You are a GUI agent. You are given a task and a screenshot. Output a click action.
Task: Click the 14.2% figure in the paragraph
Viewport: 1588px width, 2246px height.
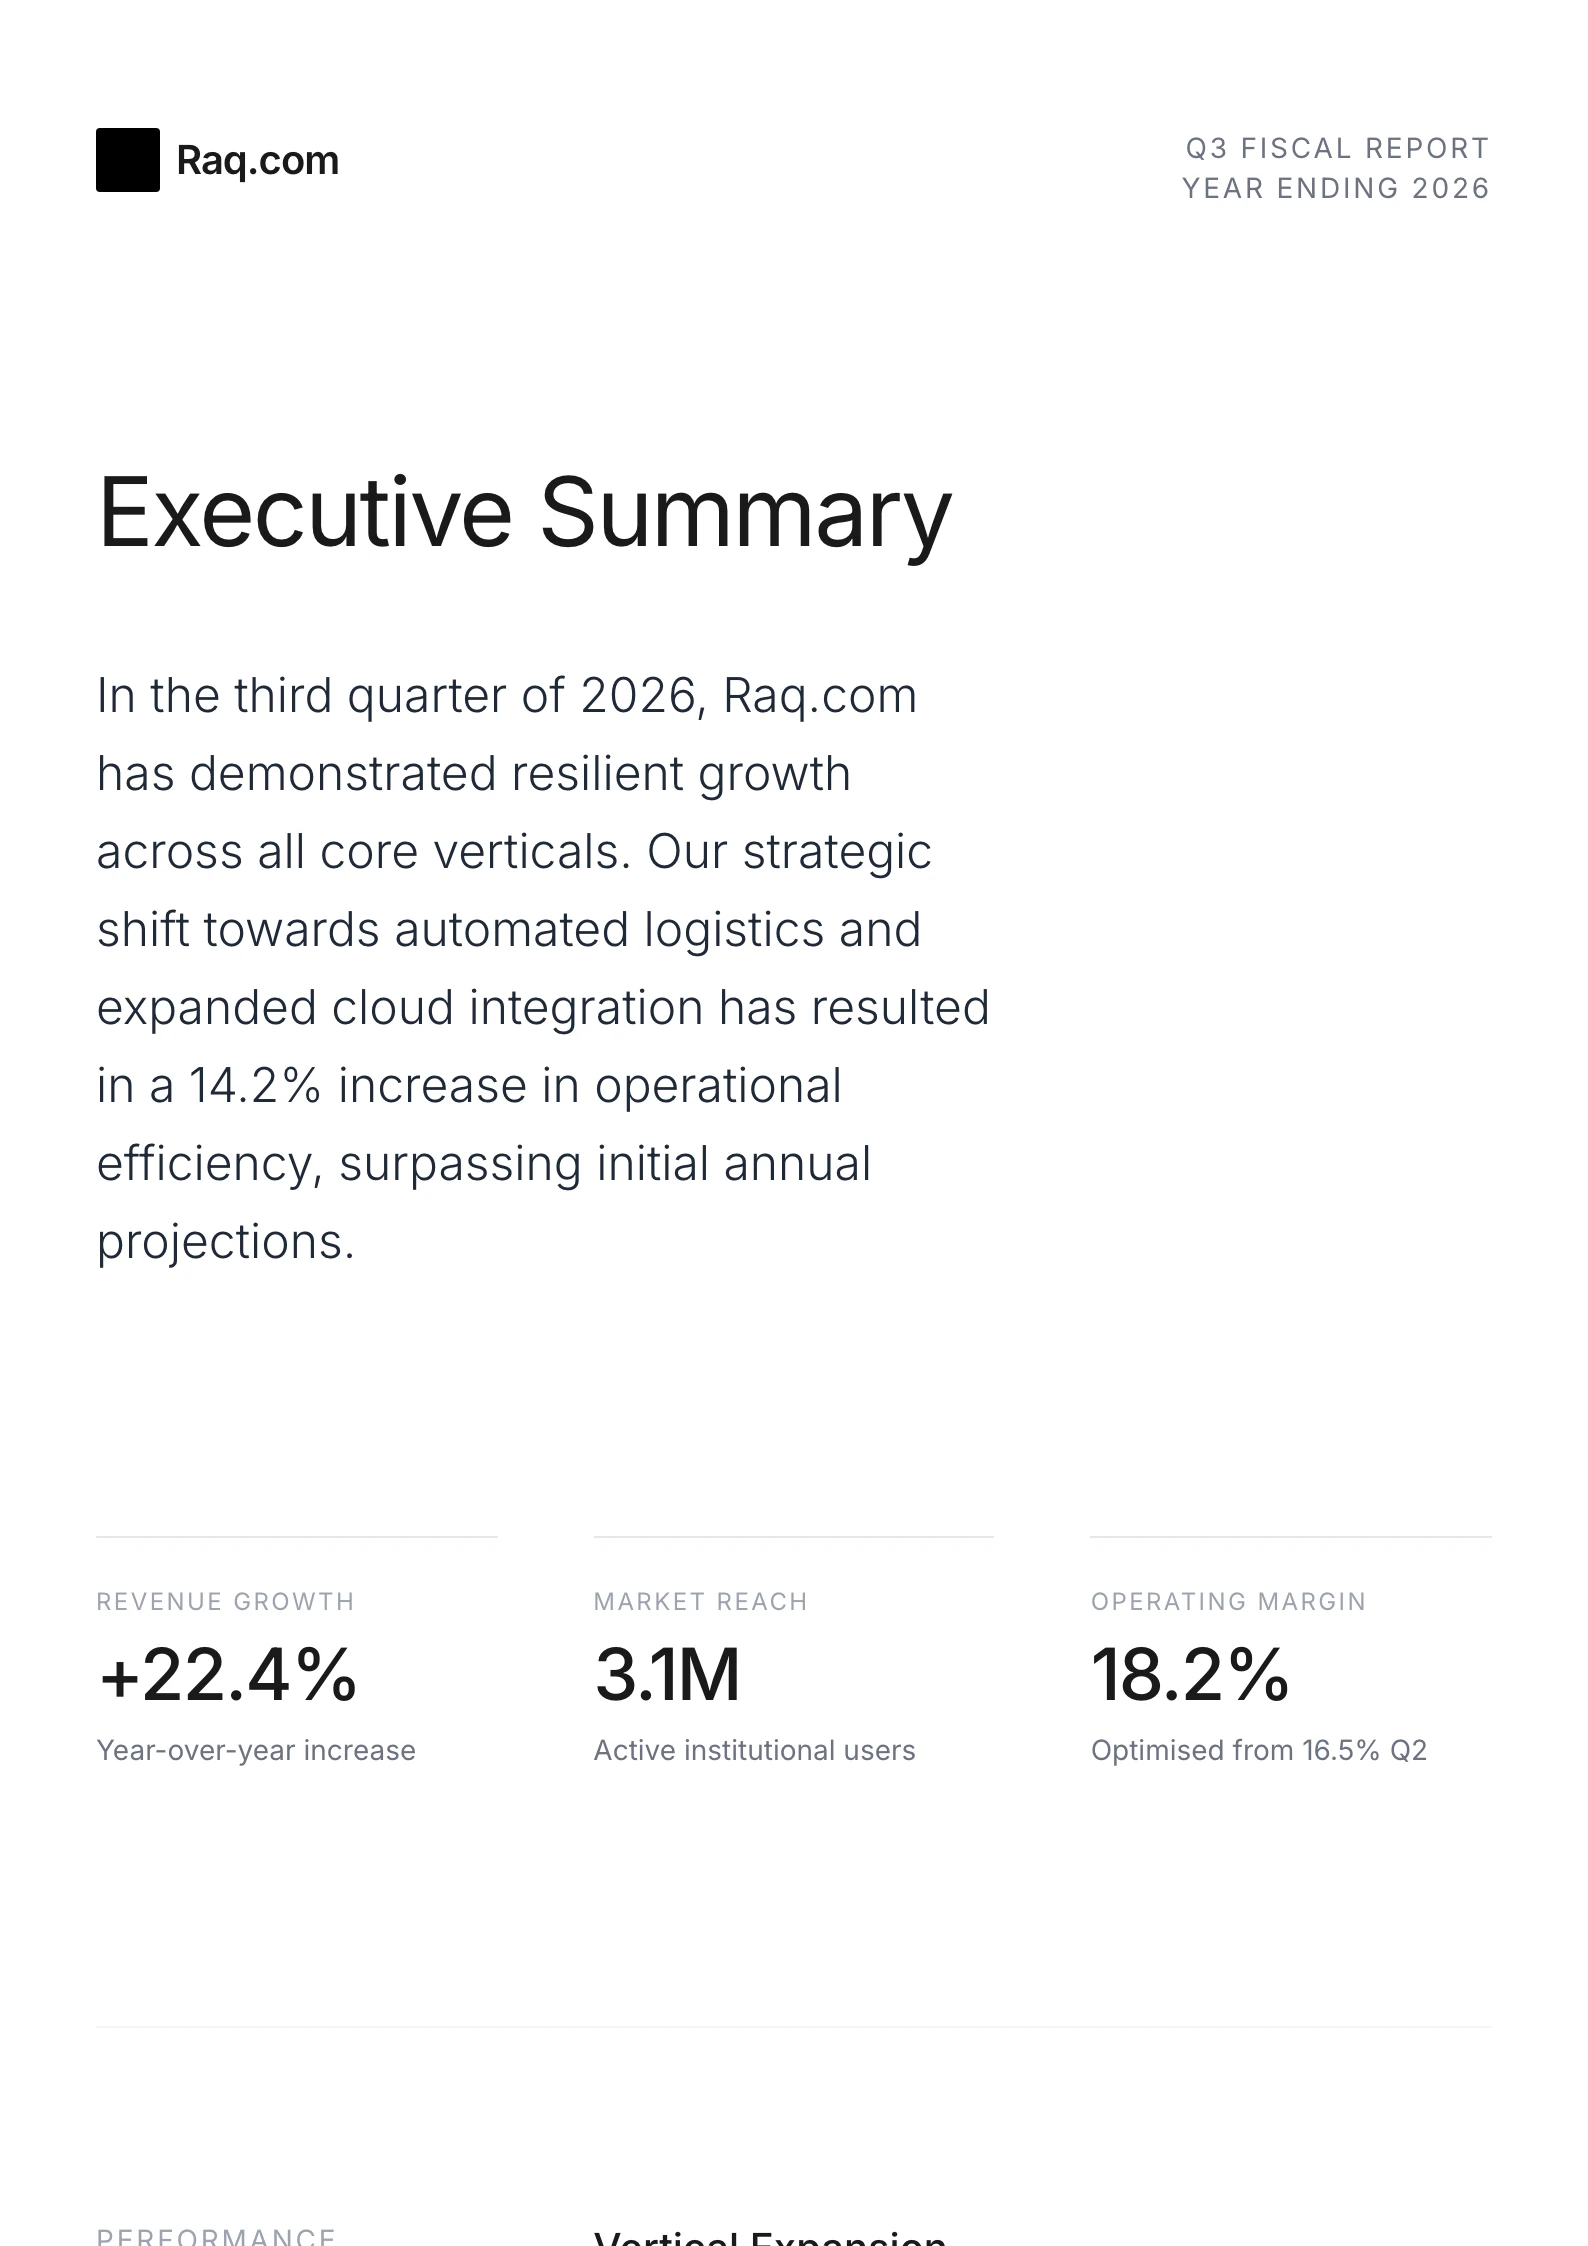[255, 1086]
